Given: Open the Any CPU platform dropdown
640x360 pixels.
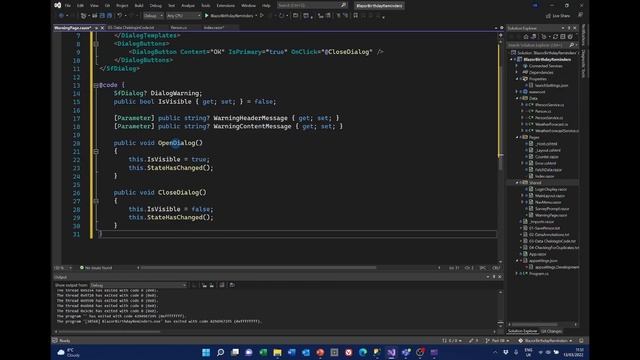Looking at the screenshot, I should [x=184, y=16].
